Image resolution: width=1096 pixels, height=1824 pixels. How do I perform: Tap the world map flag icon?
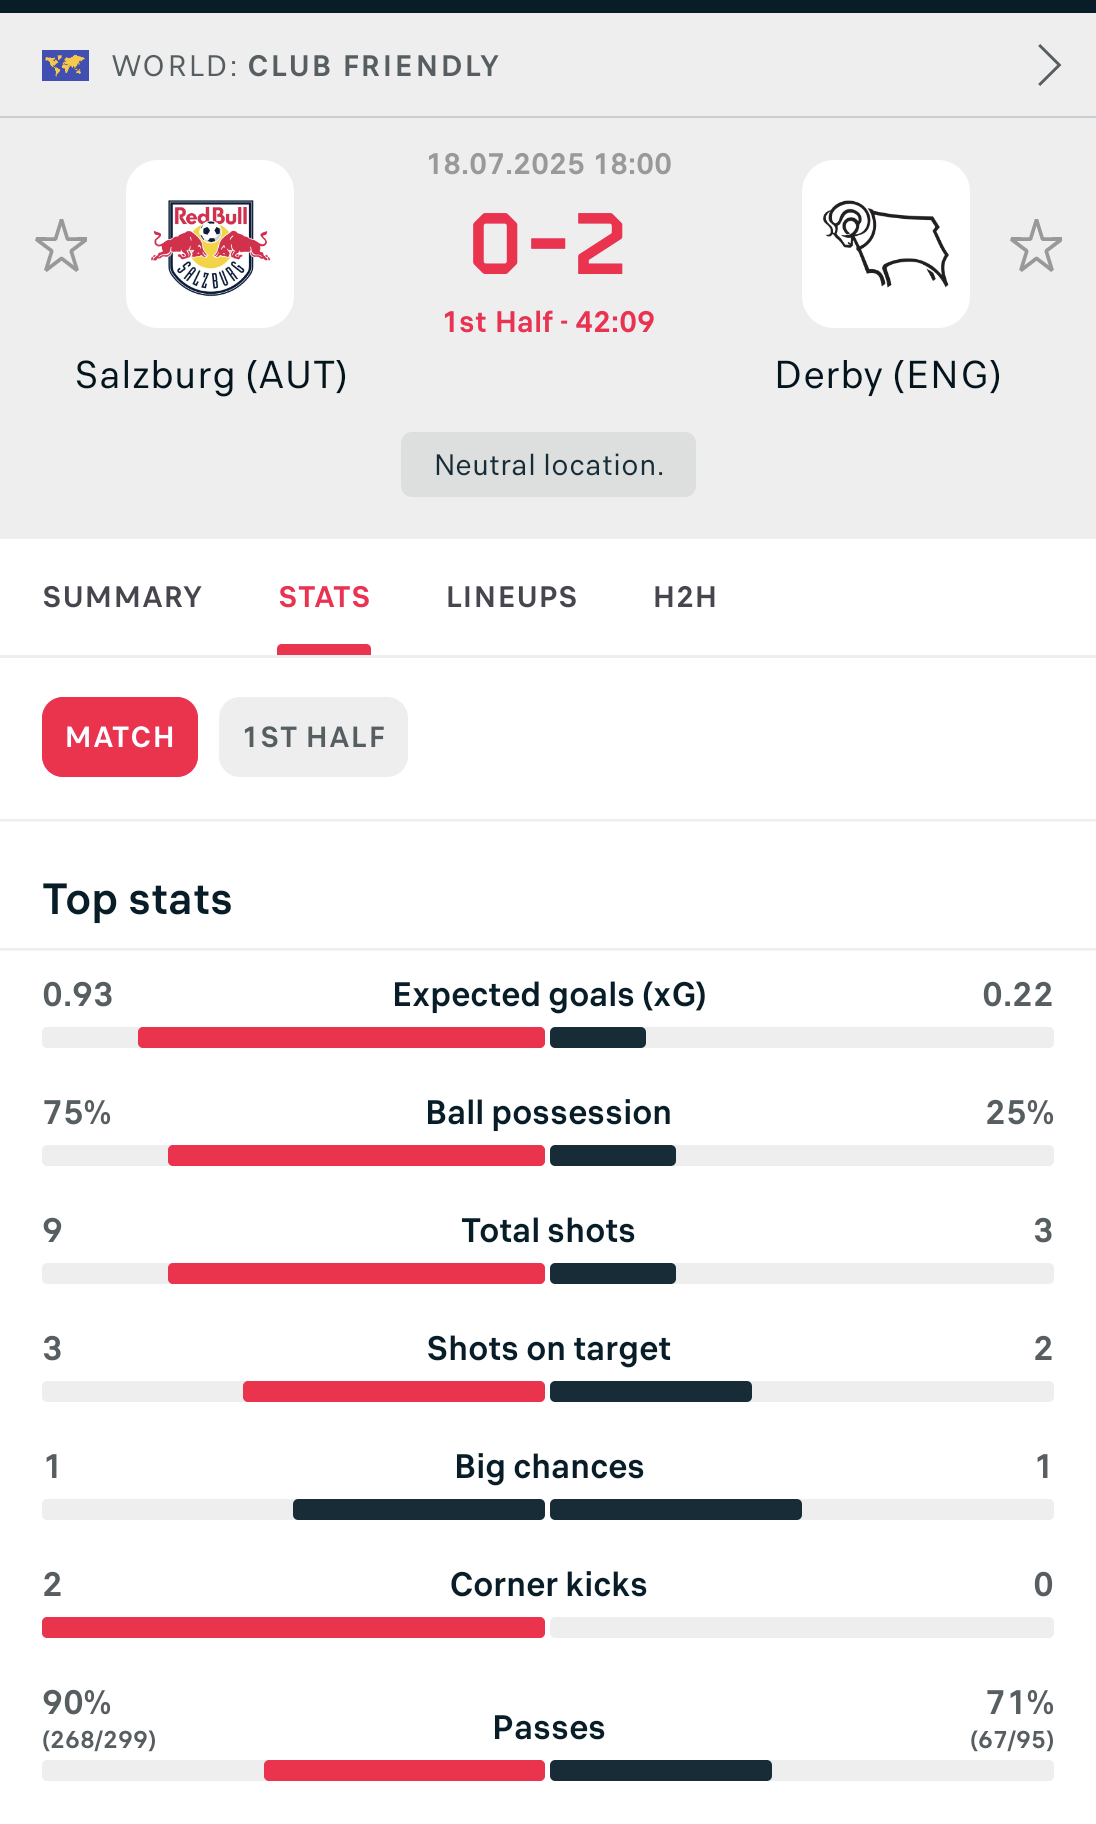[x=66, y=66]
